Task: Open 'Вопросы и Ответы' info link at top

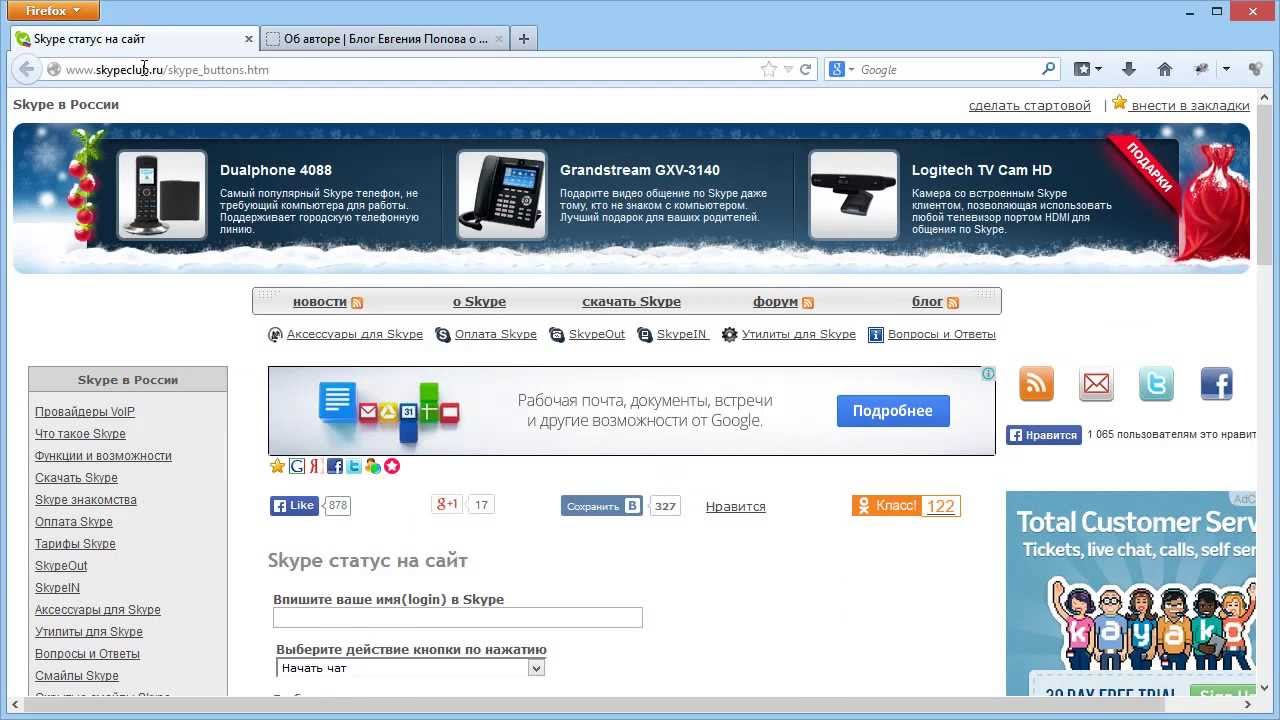Action: 942,334
